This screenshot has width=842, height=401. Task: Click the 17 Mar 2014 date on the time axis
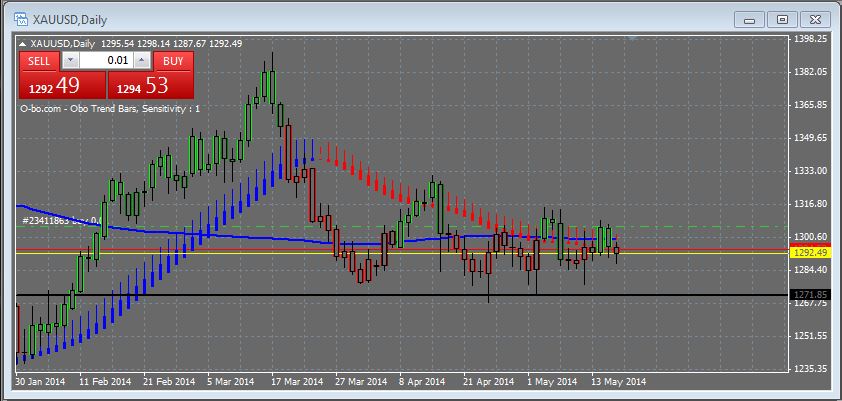pos(297,381)
